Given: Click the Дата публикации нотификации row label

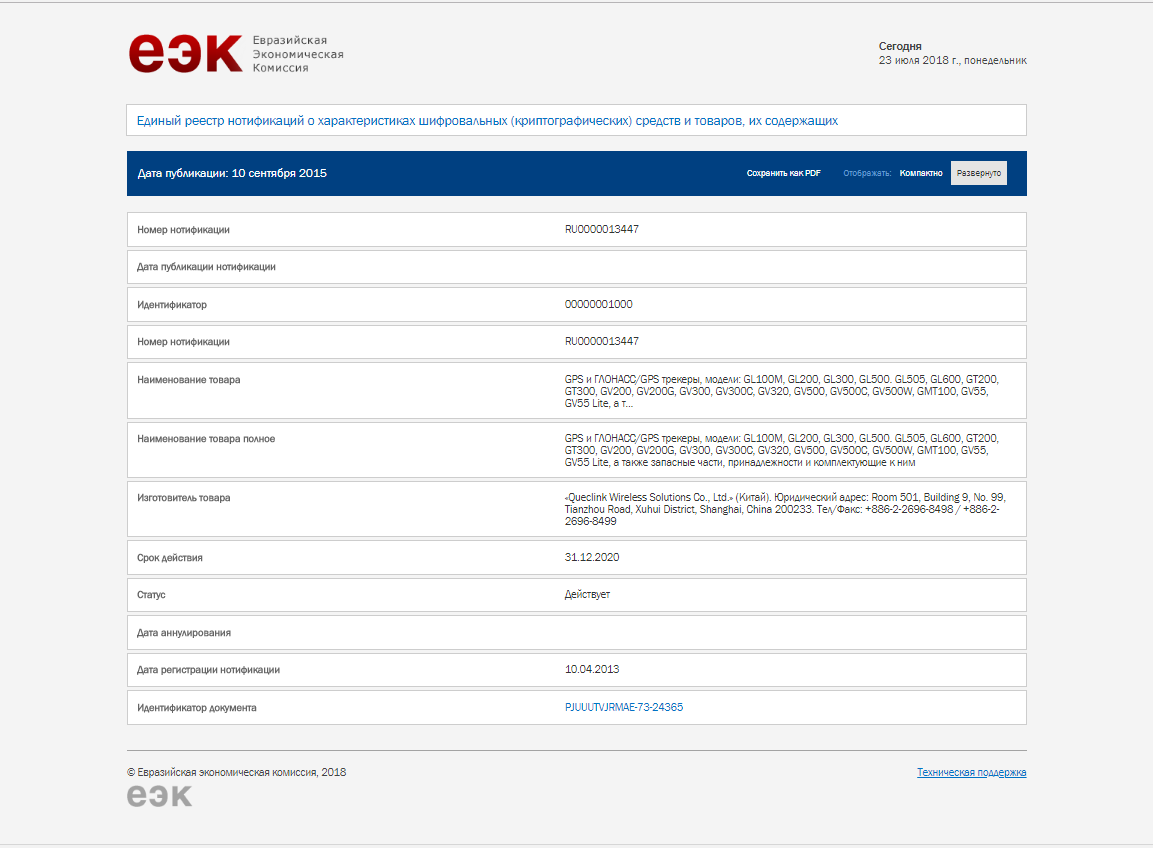Looking at the screenshot, I should pos(206,267).
